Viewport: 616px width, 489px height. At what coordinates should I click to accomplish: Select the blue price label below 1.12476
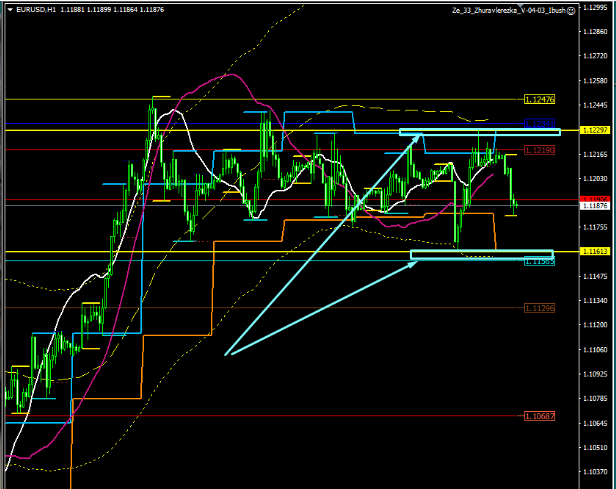tap(539, 123)
